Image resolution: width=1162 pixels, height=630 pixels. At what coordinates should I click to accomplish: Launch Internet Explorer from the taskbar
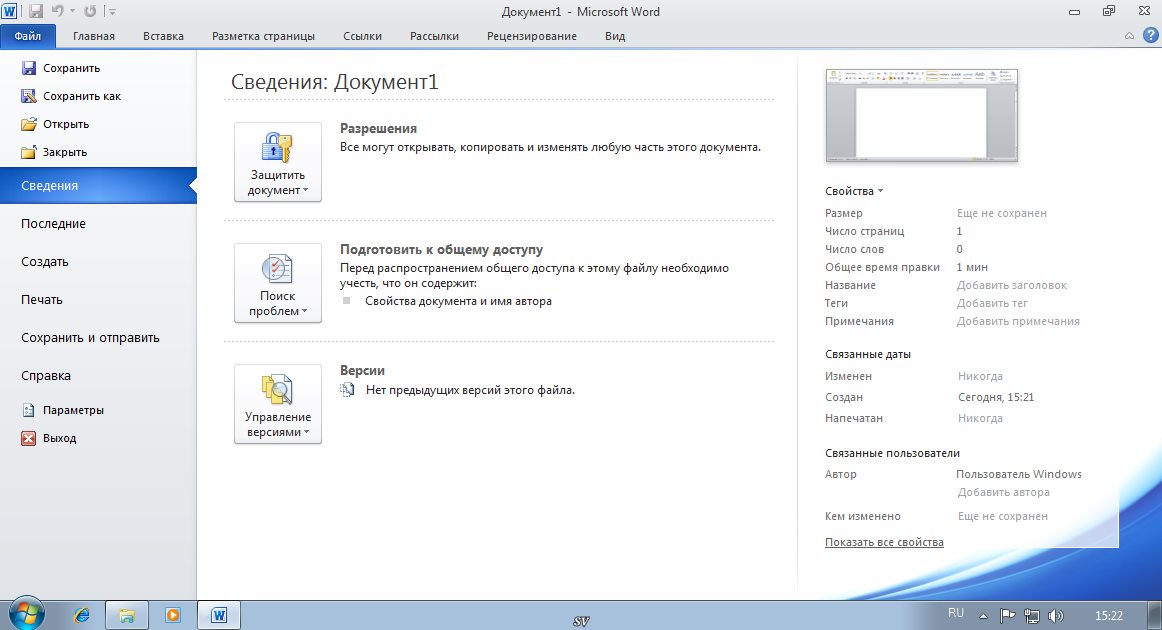pos(82,615)
